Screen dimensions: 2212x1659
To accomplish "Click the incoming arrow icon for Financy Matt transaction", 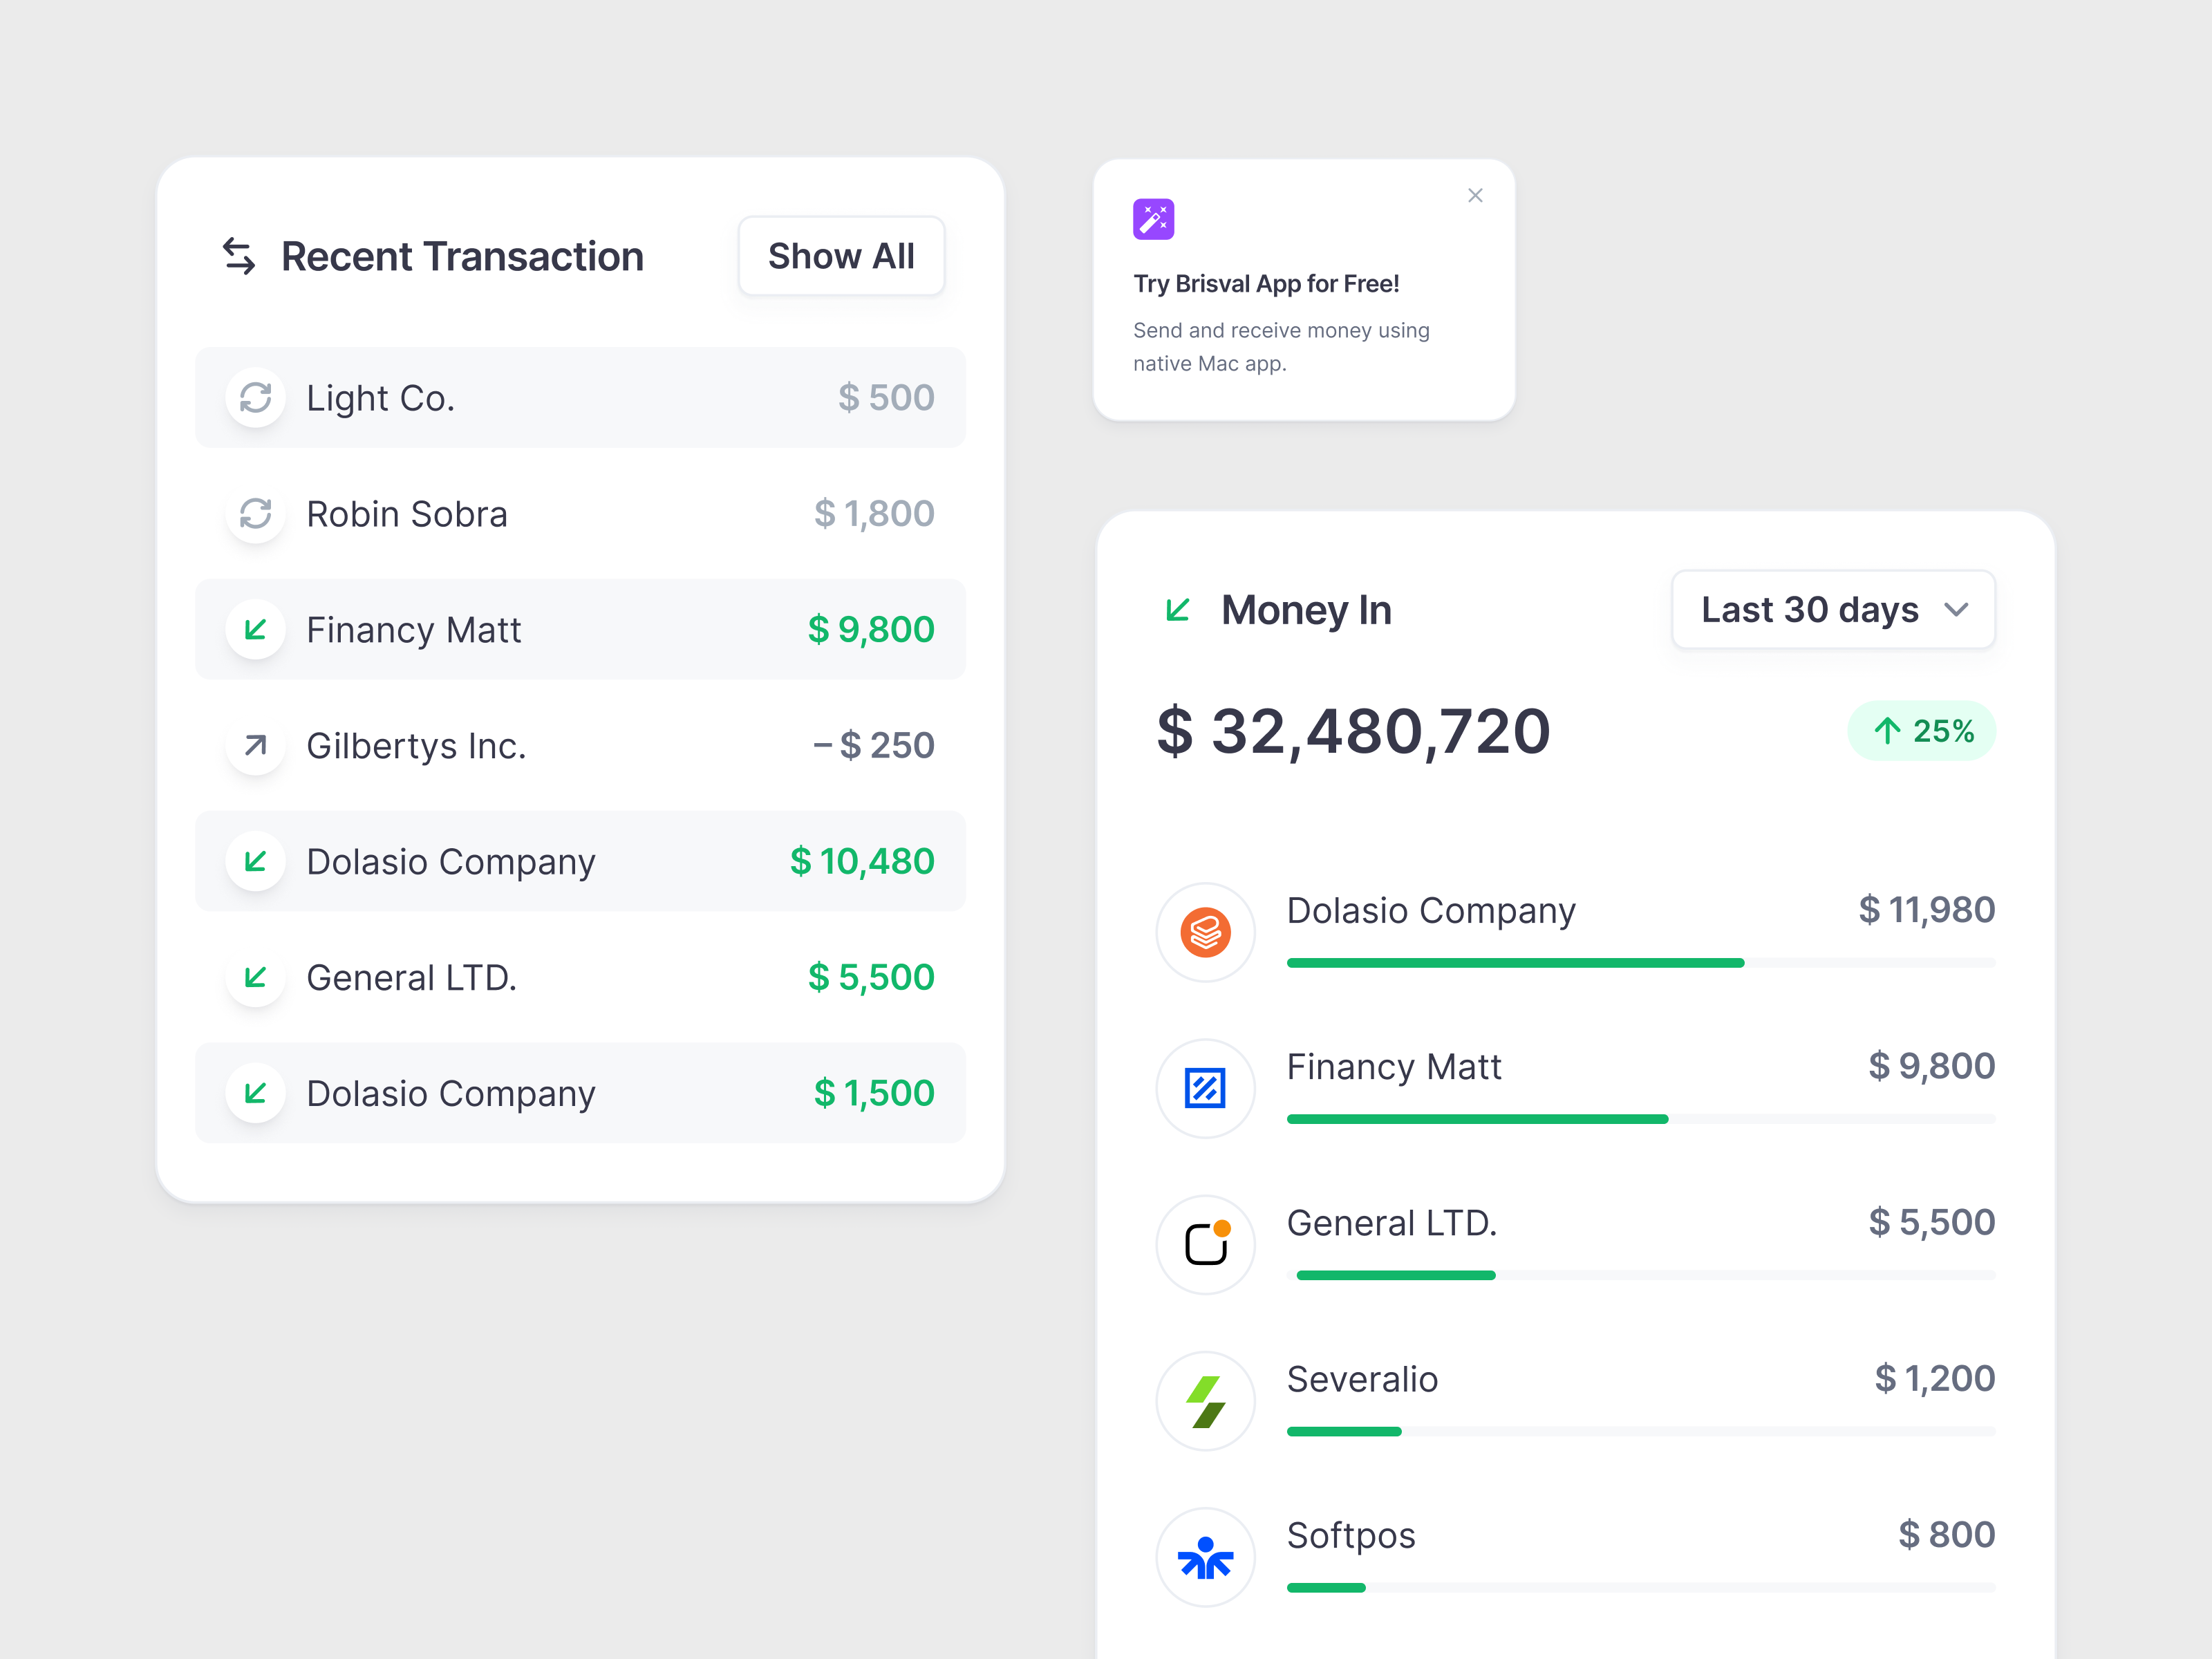I will click(x=256, y=629).
